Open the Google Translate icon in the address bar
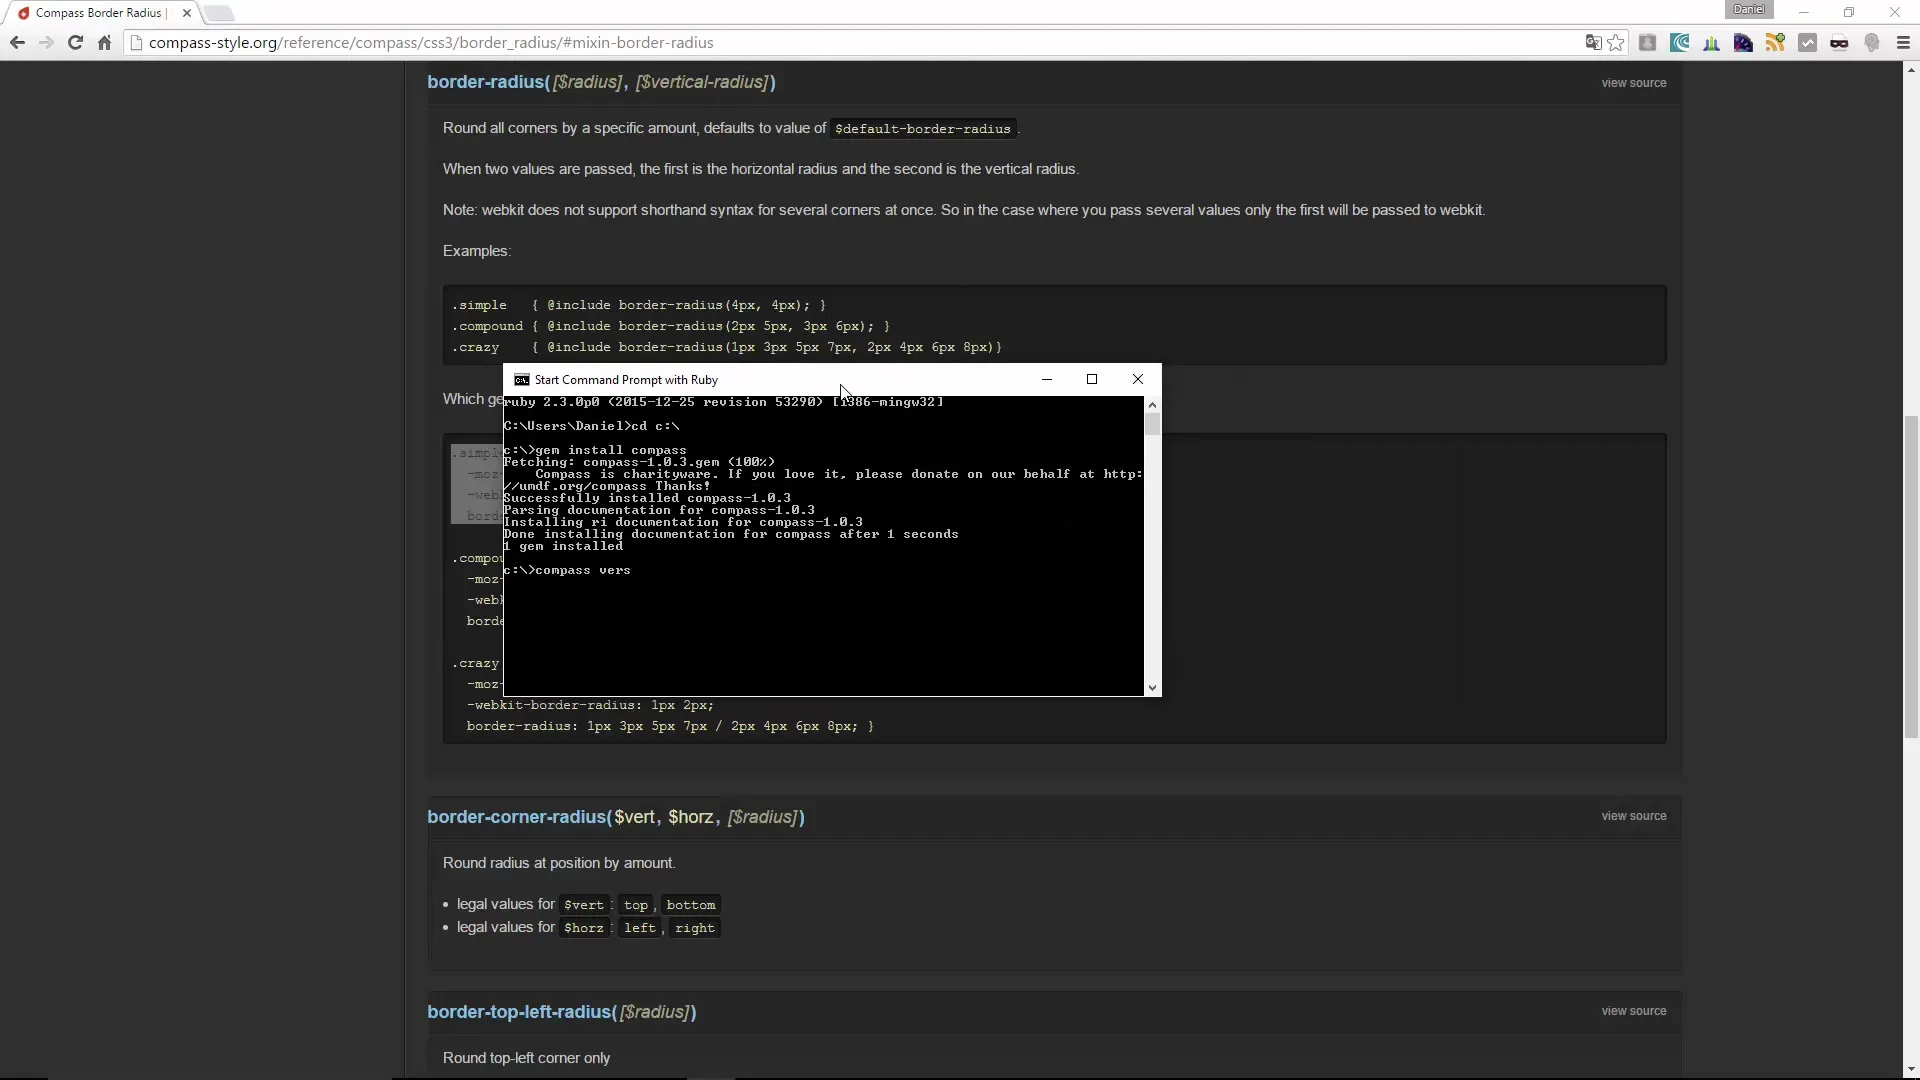This screenshot has height=1080, width=1920. (1593, 43)
